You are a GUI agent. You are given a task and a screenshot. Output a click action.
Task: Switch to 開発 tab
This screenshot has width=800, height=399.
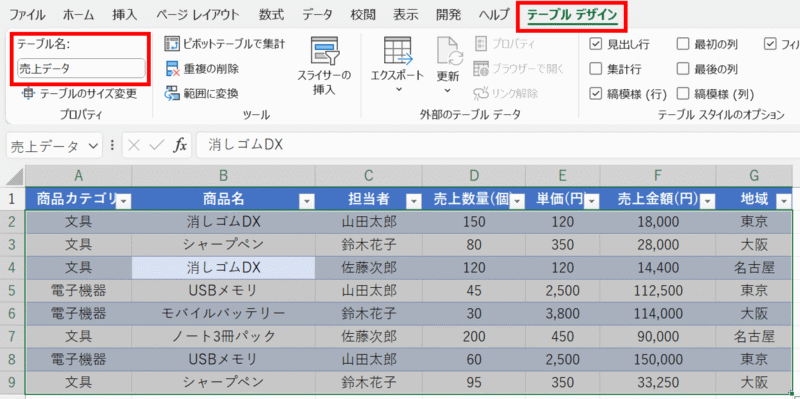[x=448, y=15]
